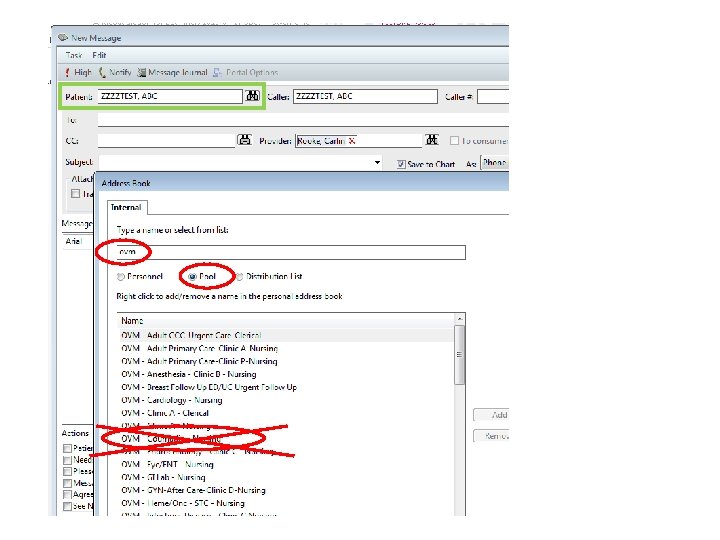Check the Agree action checkbox
The width and height of the screenshot is (720, 540).
[x=67, y=495]
